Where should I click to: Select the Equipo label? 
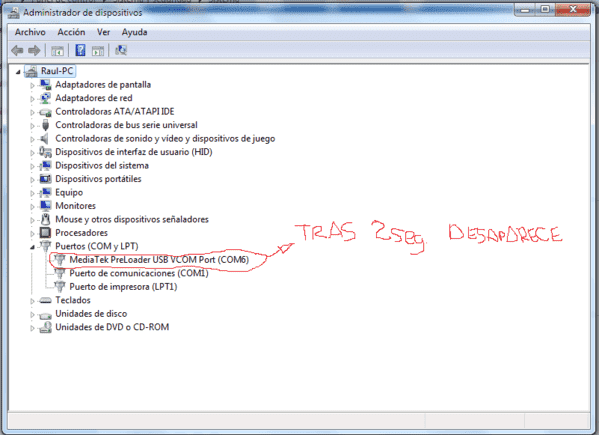pos(69,192)
